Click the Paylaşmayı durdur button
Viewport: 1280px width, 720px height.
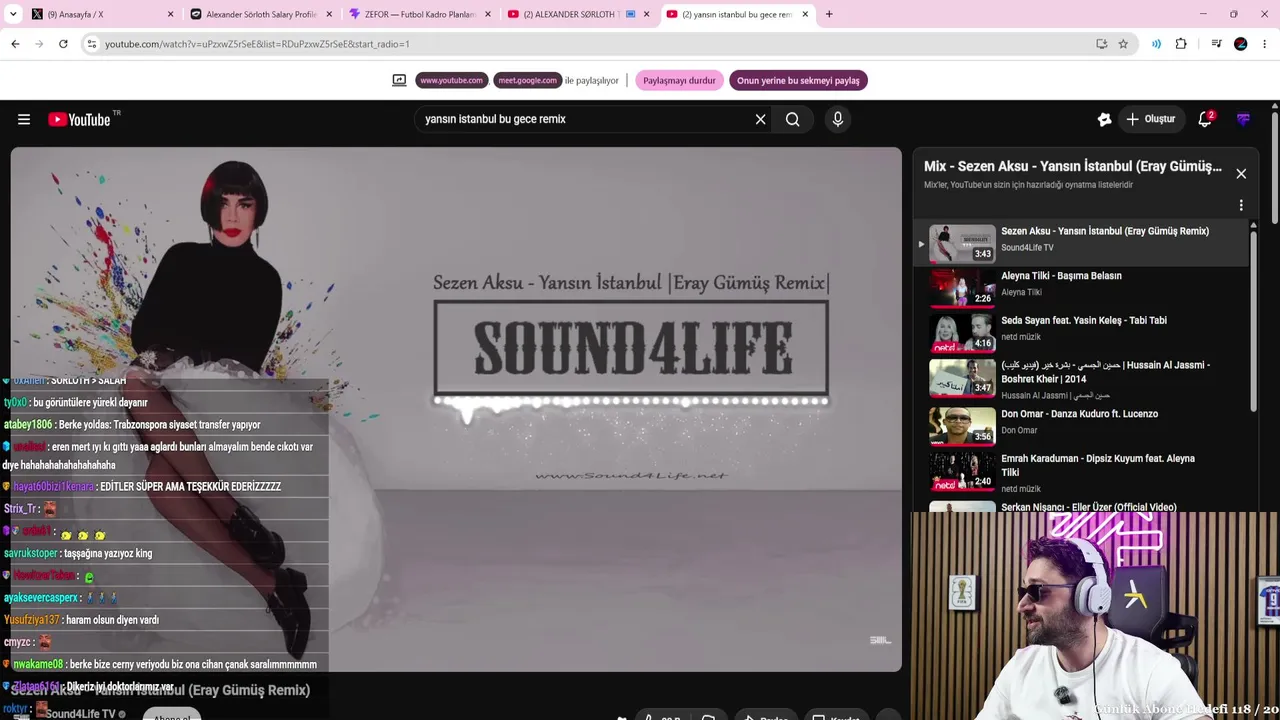pos(680,80)
